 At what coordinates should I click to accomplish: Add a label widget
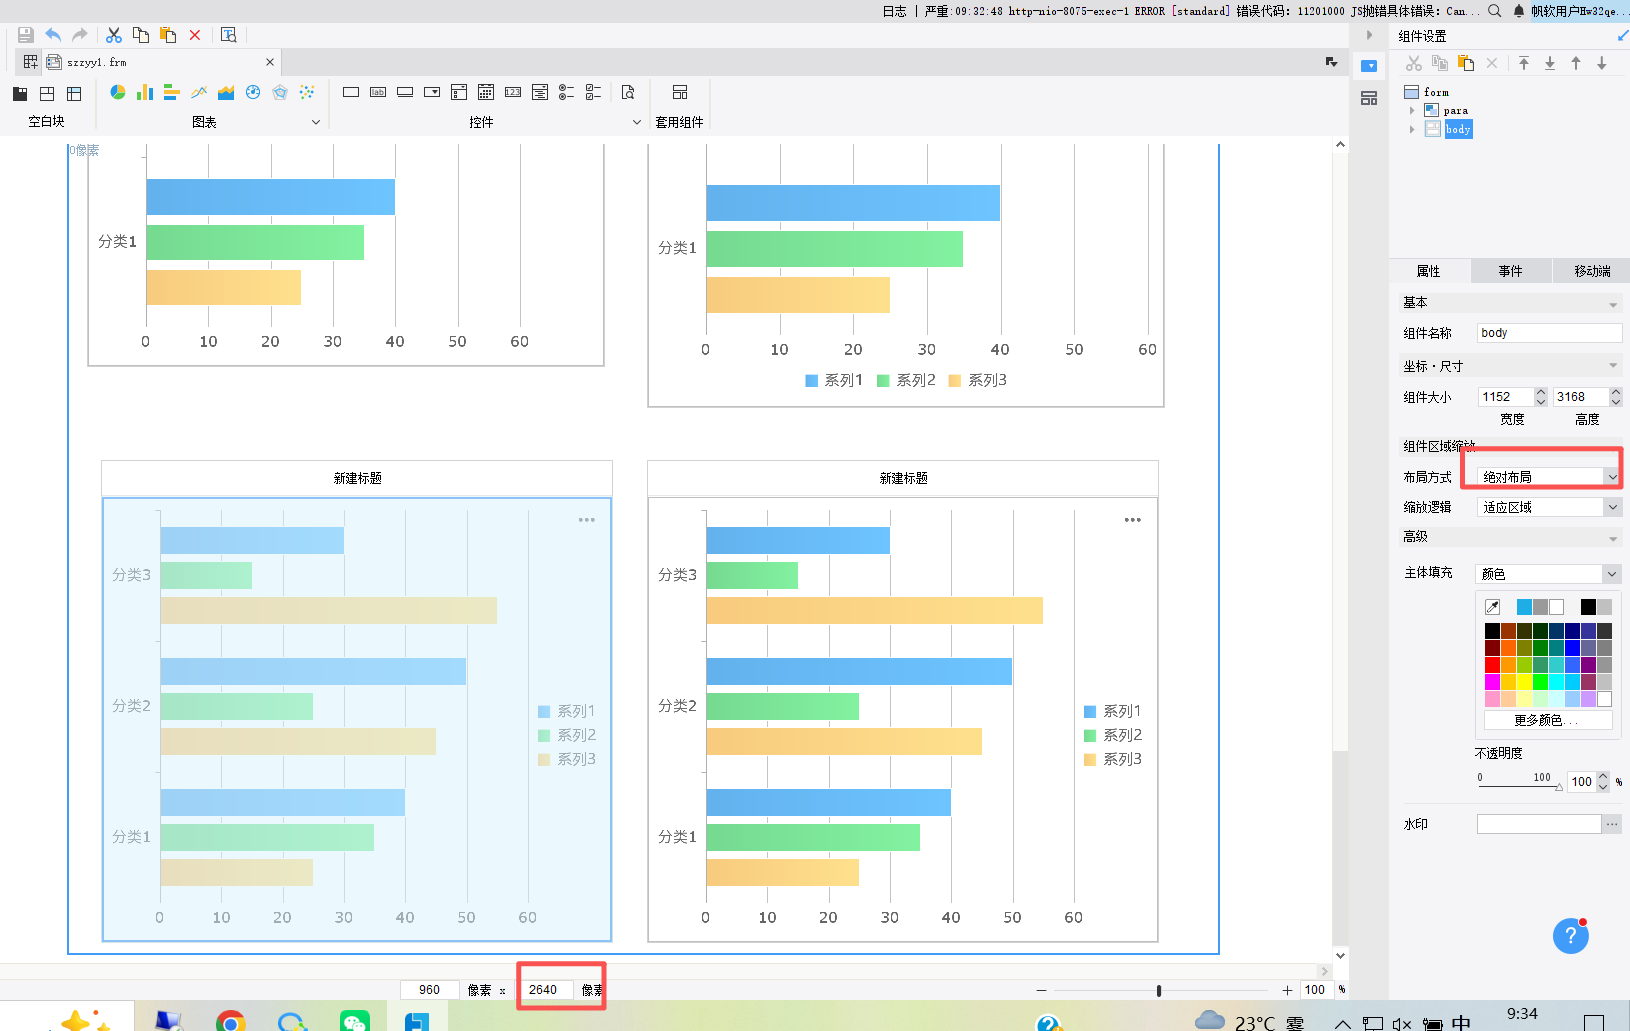pyautogui.click(x=378, y=92)
